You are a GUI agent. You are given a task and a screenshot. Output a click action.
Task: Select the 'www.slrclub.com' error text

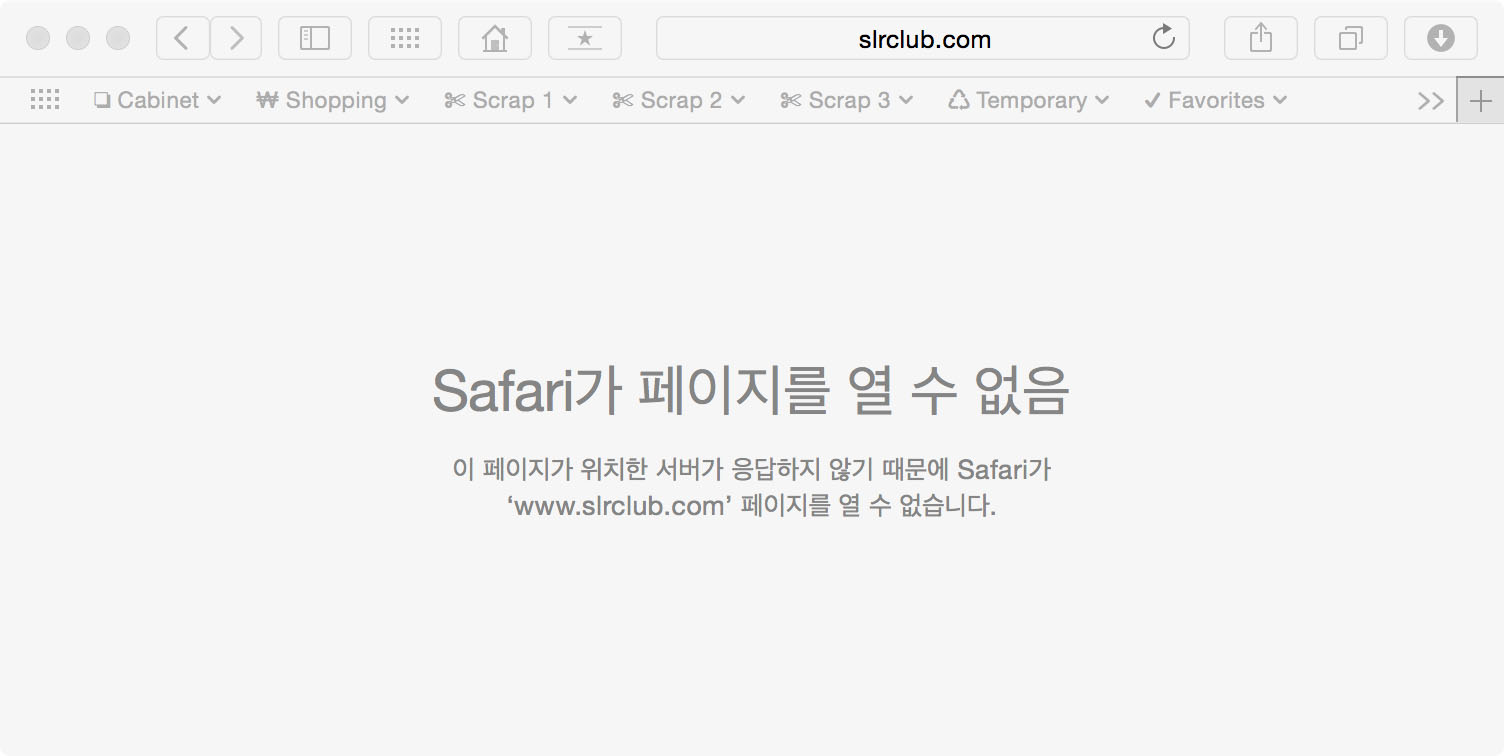621,506
